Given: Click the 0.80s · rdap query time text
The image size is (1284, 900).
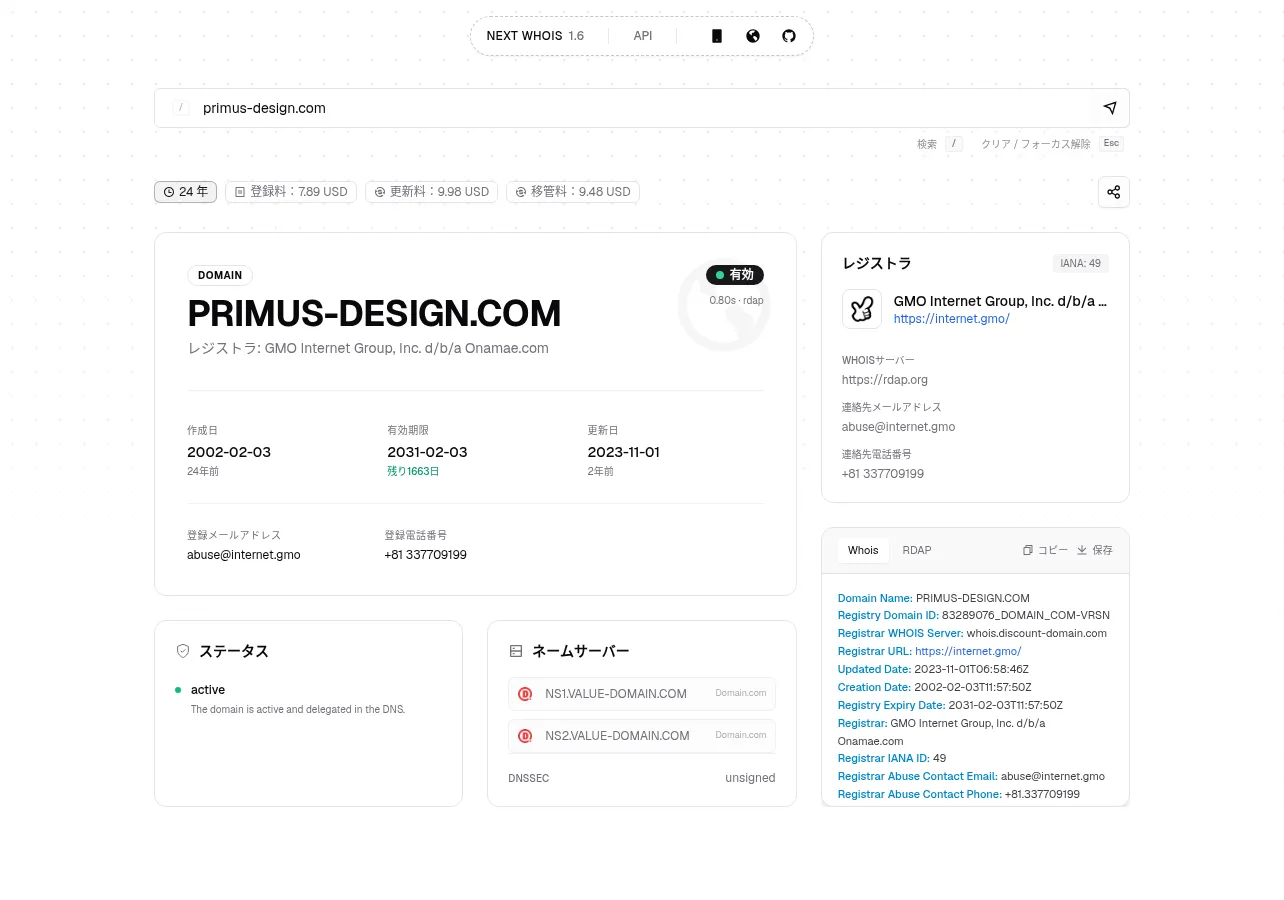Looking at the screenshot, I should click(737, 300).
